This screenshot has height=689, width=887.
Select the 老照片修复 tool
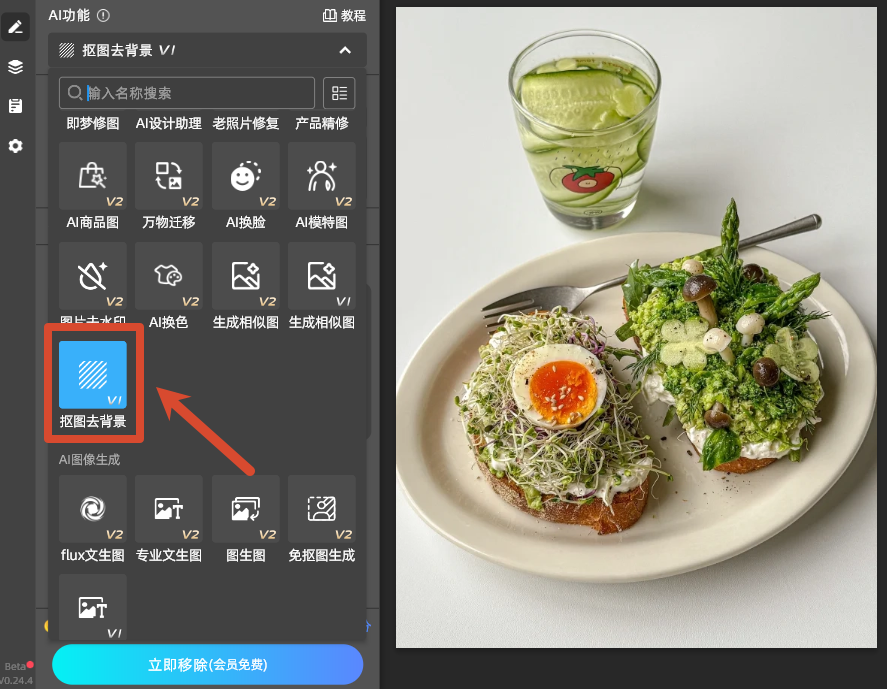tap(246, 123)
